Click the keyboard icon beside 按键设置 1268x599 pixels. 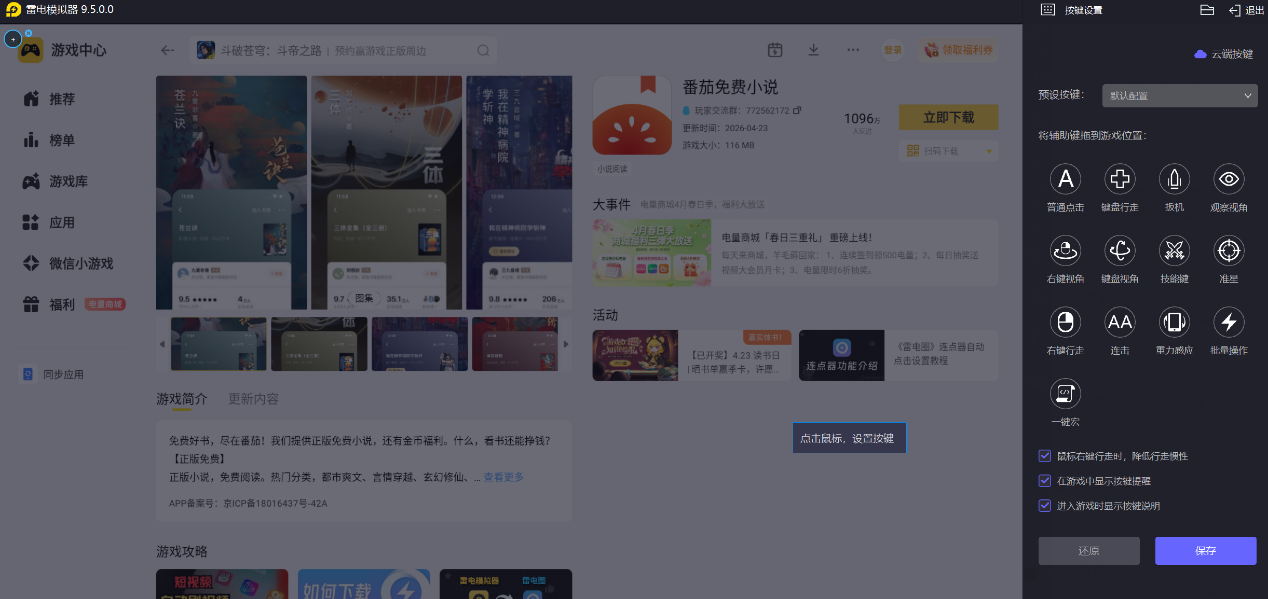click(1048, 9)
